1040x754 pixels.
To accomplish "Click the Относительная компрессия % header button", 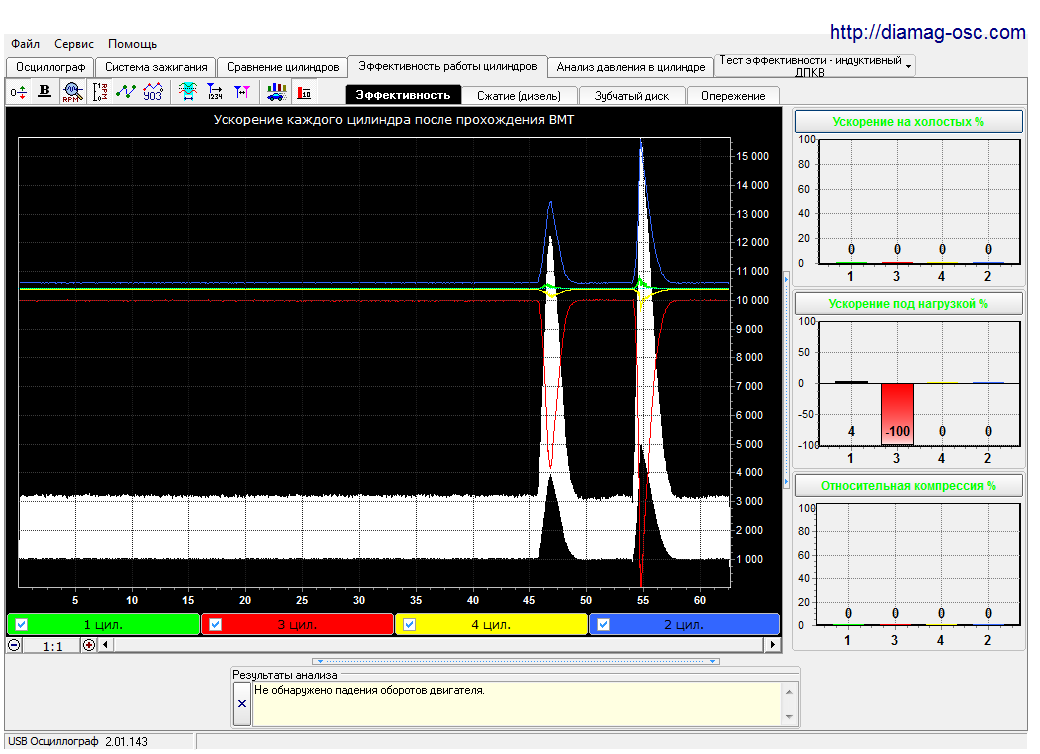I will click(x=908, y=485).
